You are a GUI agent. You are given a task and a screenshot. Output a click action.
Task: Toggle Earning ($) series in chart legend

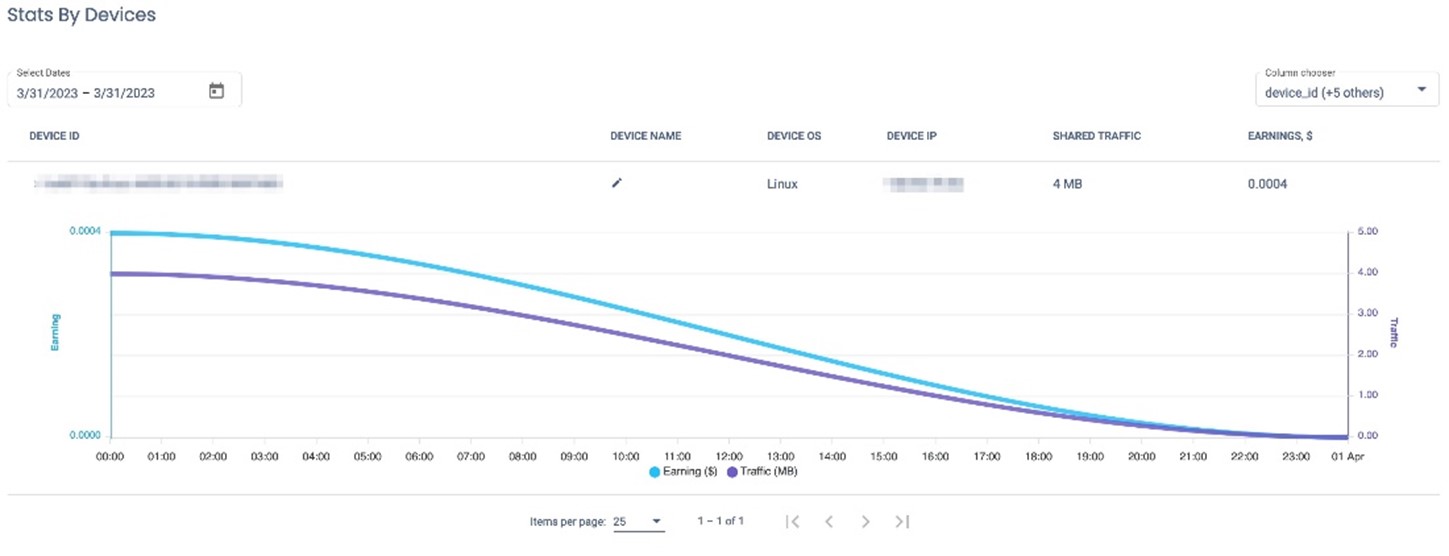[684, 471]
